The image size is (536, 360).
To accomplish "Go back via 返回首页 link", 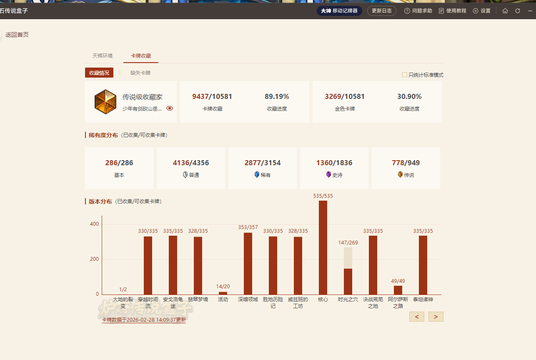I will pyautogui.click(x=17, y=35).
